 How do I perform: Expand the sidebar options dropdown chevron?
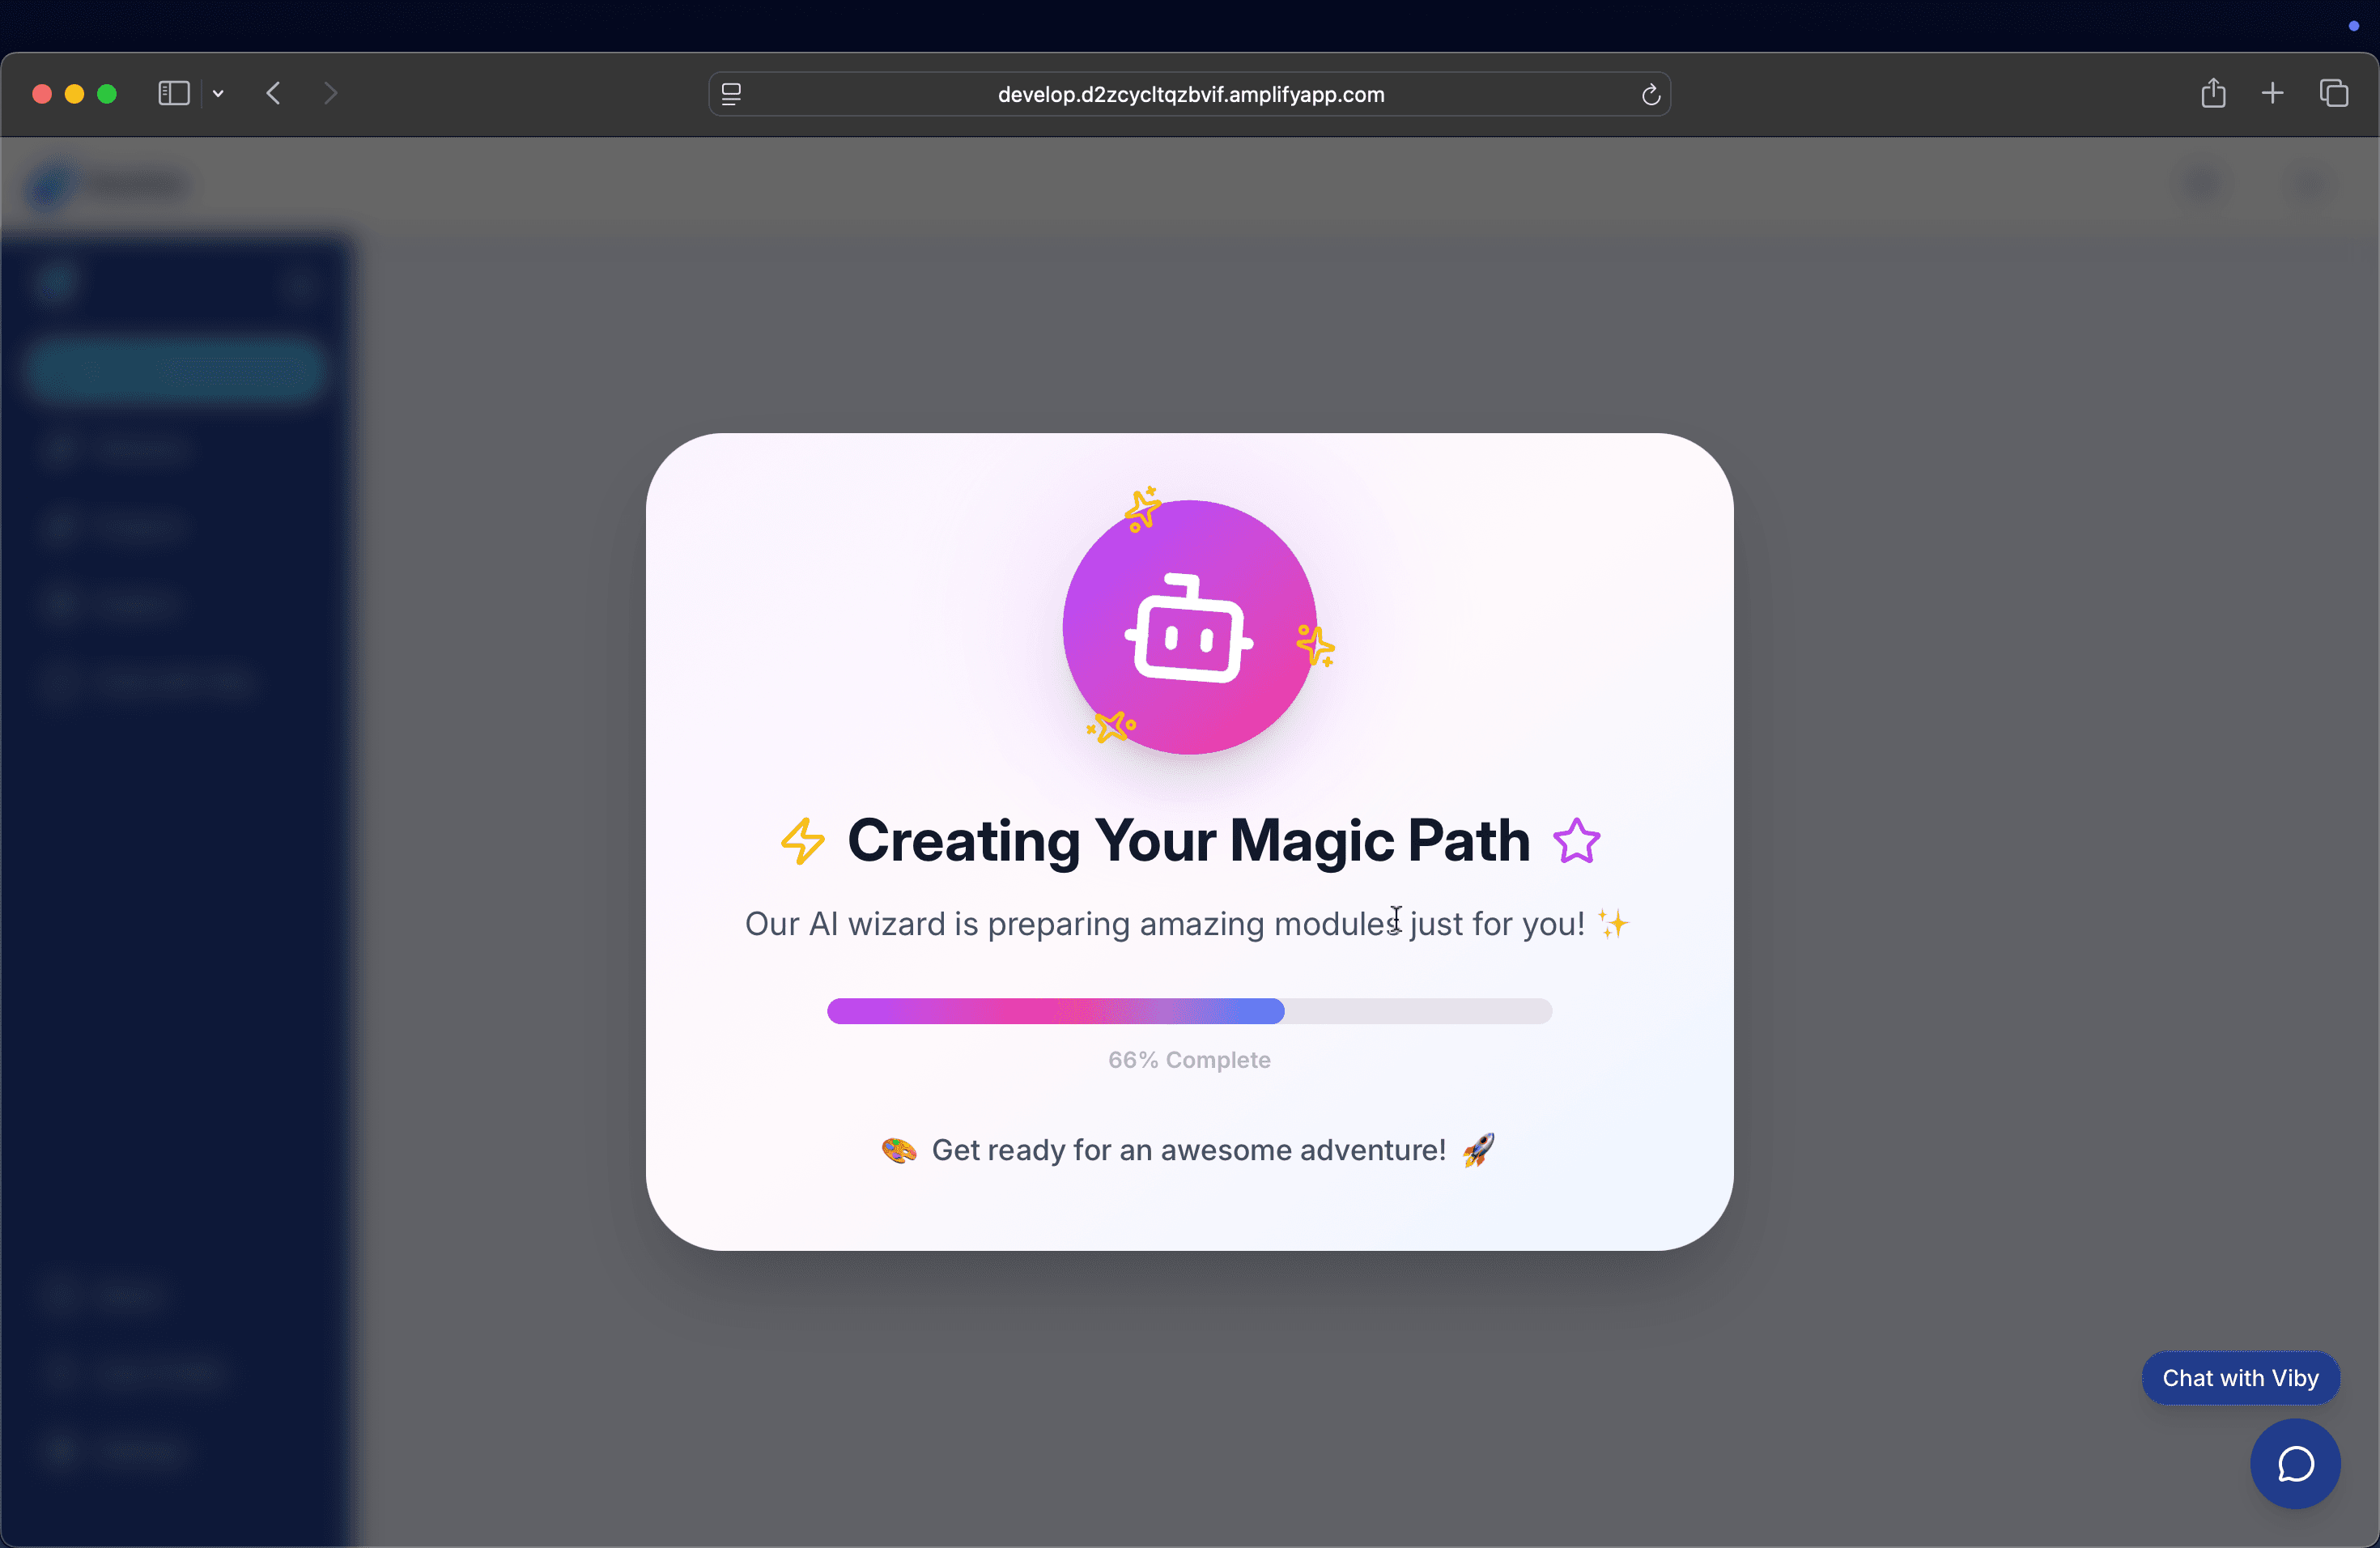pos(218,94)
